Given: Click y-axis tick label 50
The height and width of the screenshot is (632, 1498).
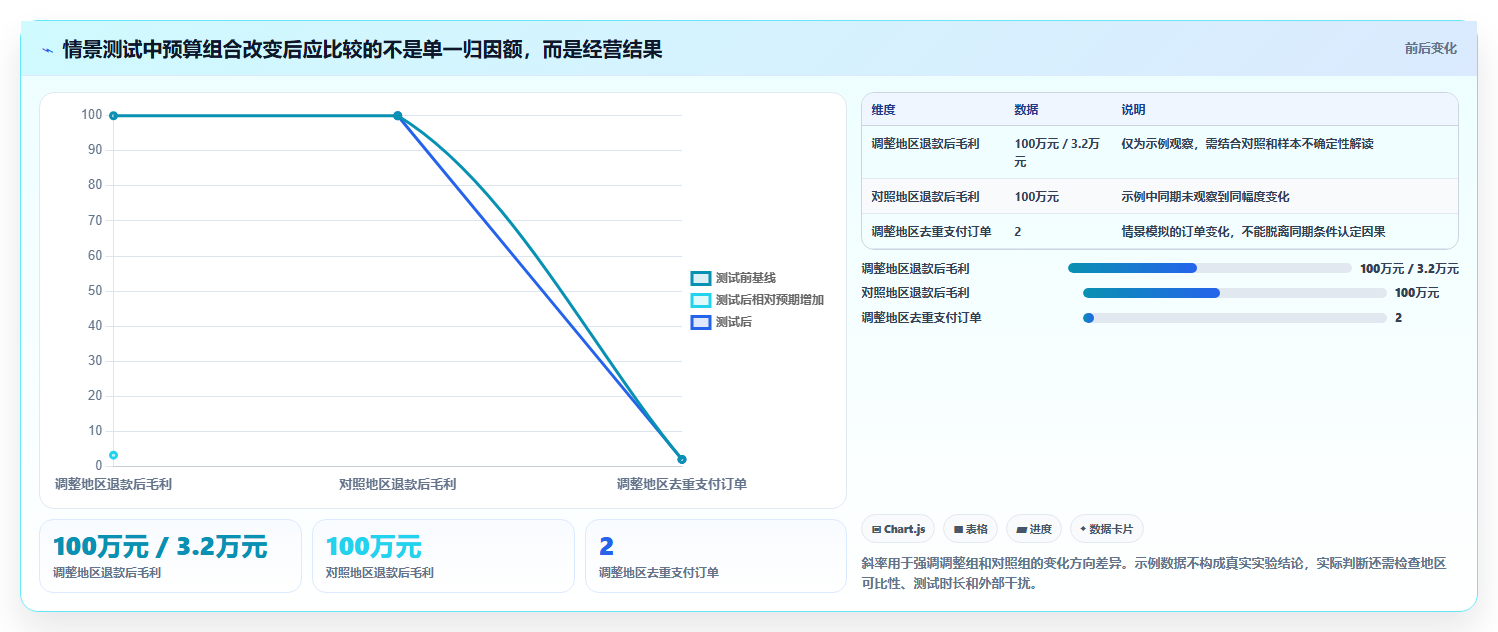Looking at the screenshot, I should [x=96, y=291].
